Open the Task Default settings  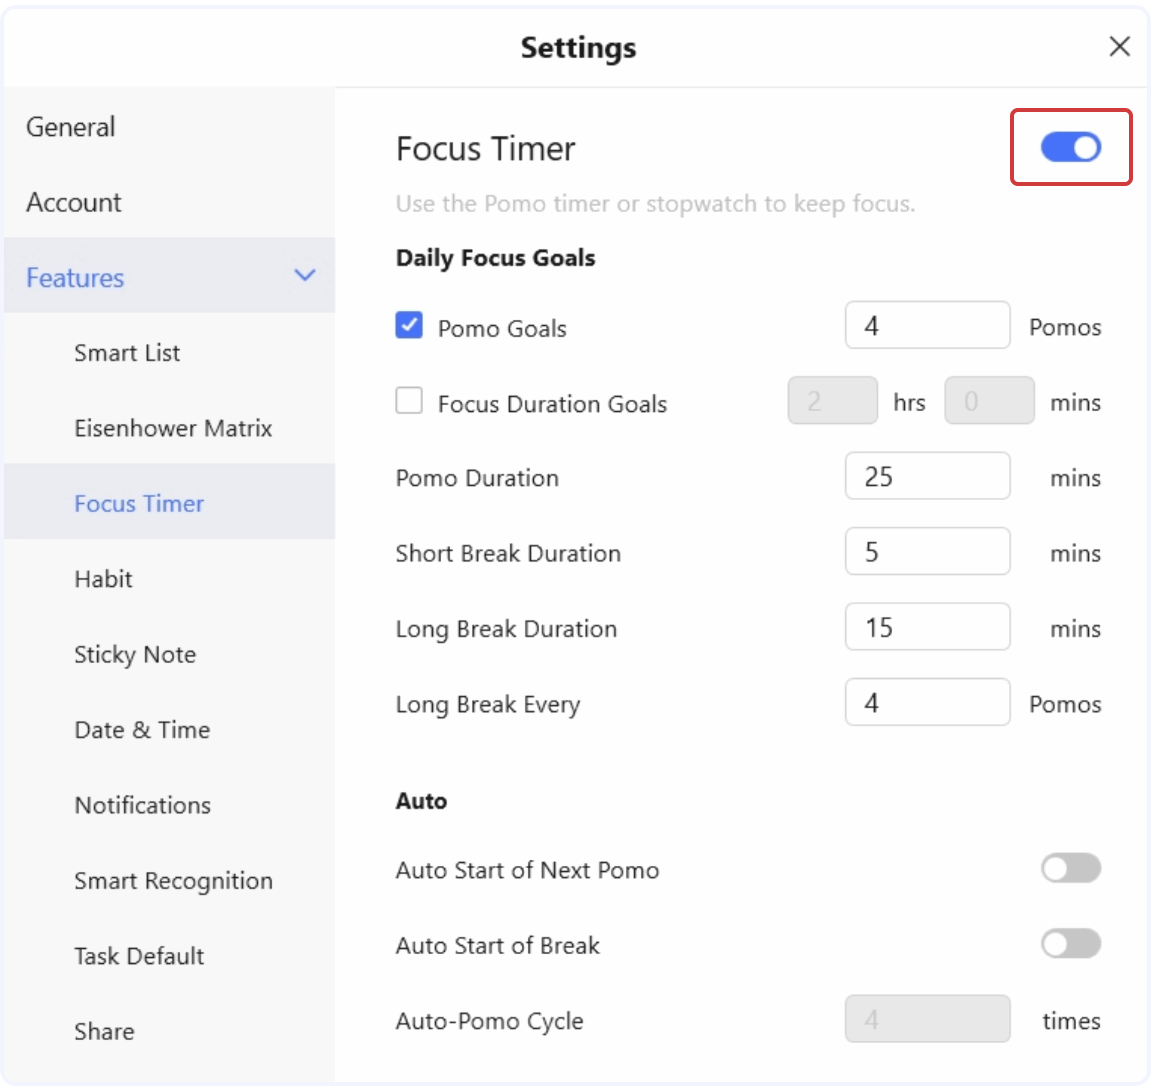pyautogui.click(x=138, y=956)
